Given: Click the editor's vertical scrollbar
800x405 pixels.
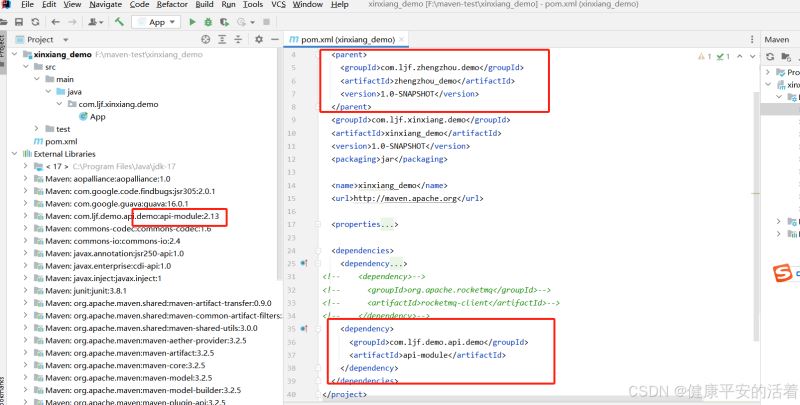Looking at the screenshot, I should (756, 219).
